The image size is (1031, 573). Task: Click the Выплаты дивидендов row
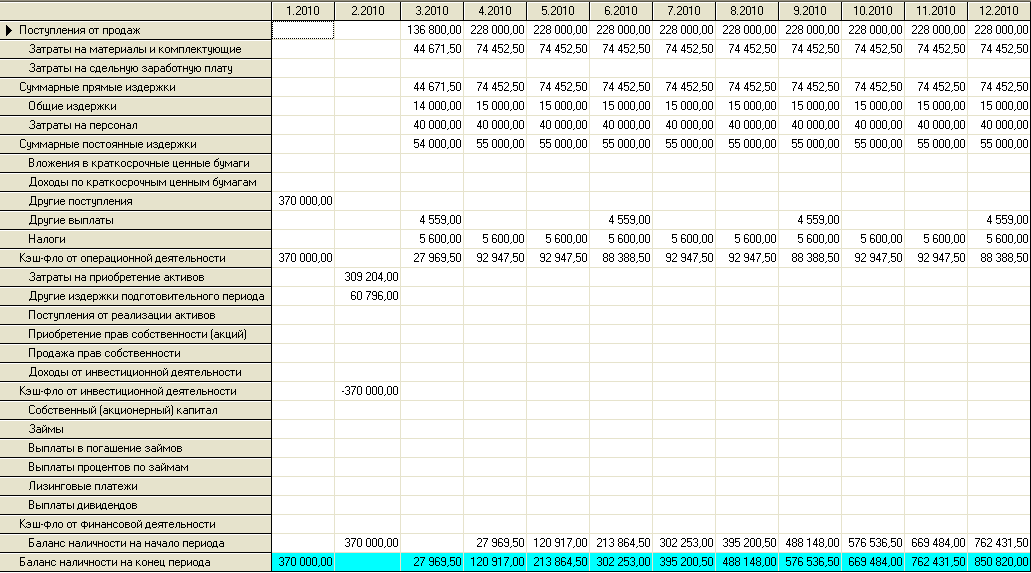135,507
